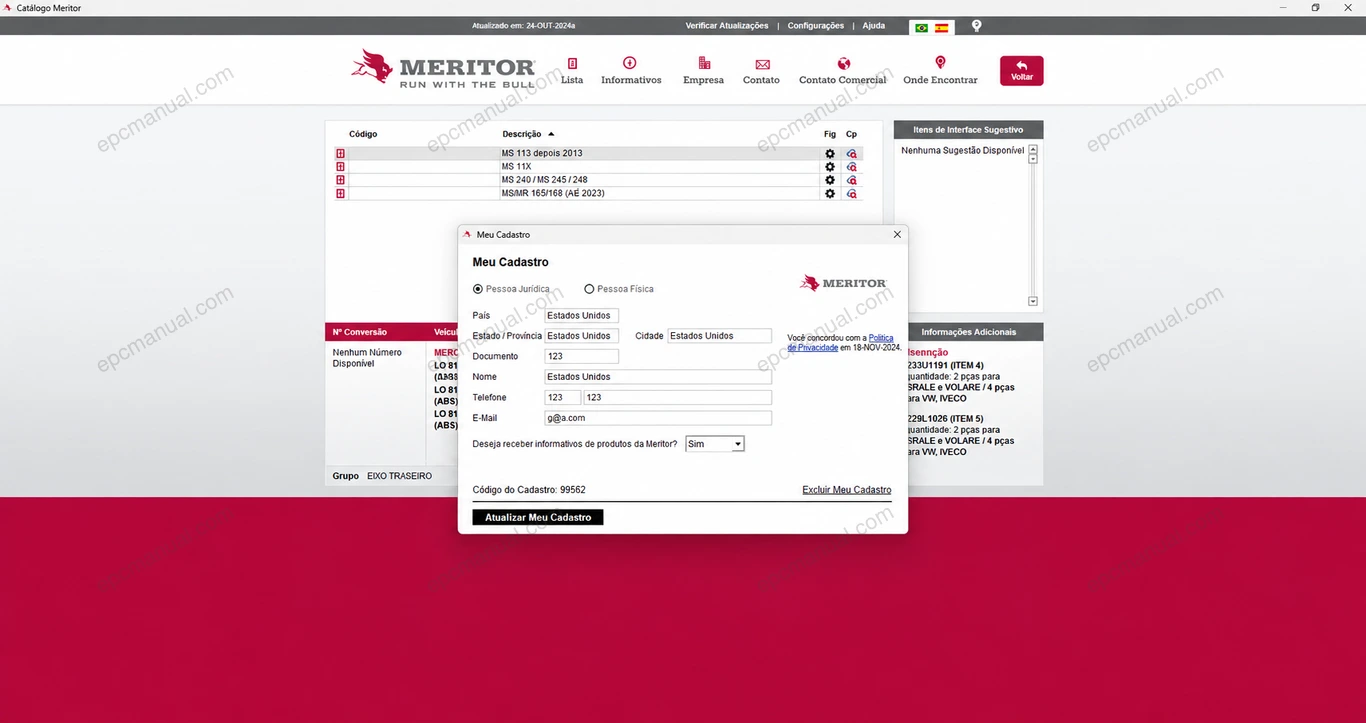Expand the MS 113 depois 2013 row
The image size is (1366, 723).
[x=340, y=153]
